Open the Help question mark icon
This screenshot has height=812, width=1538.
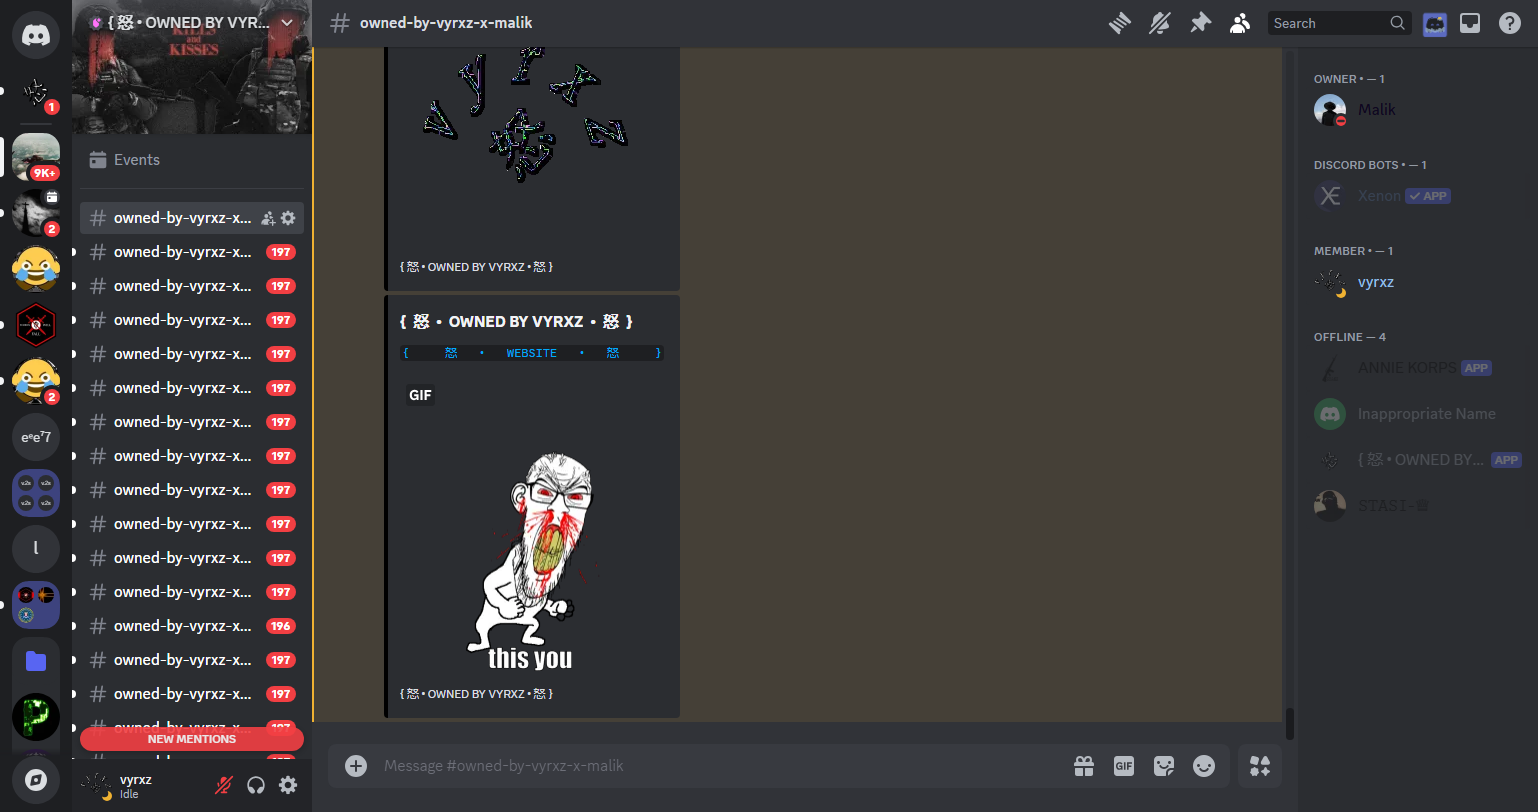(1510, 23)
